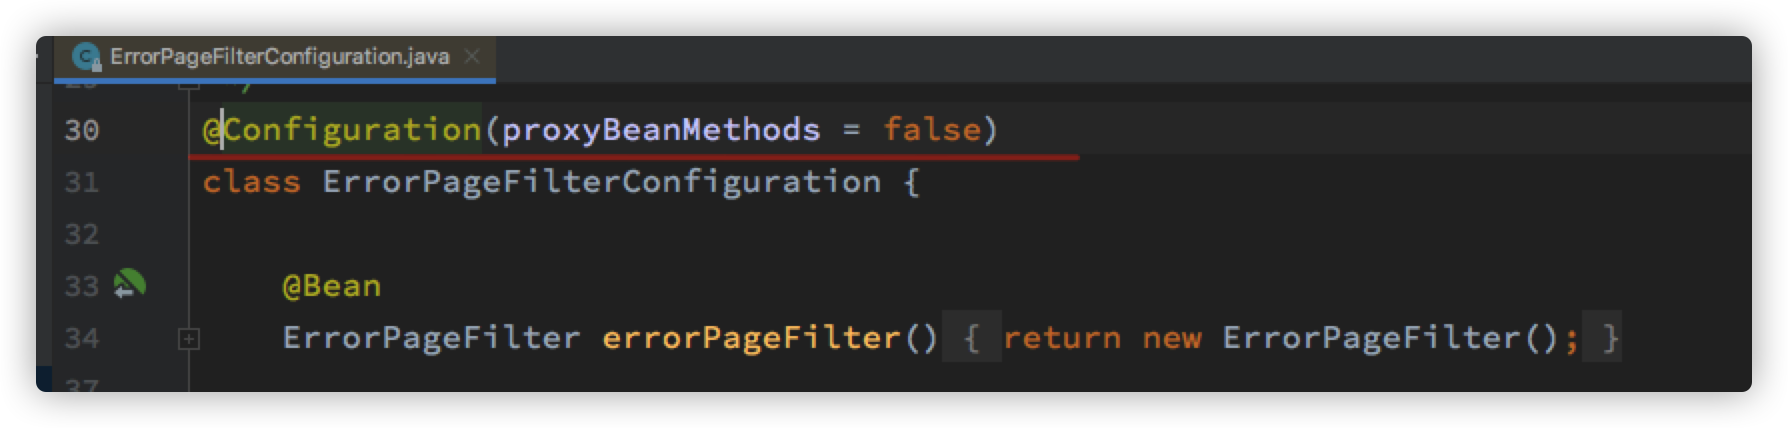This screenshot has width=1788, height=428.
Task: Click line number 33 in the gutter
Action: click(x=82, y=286)
